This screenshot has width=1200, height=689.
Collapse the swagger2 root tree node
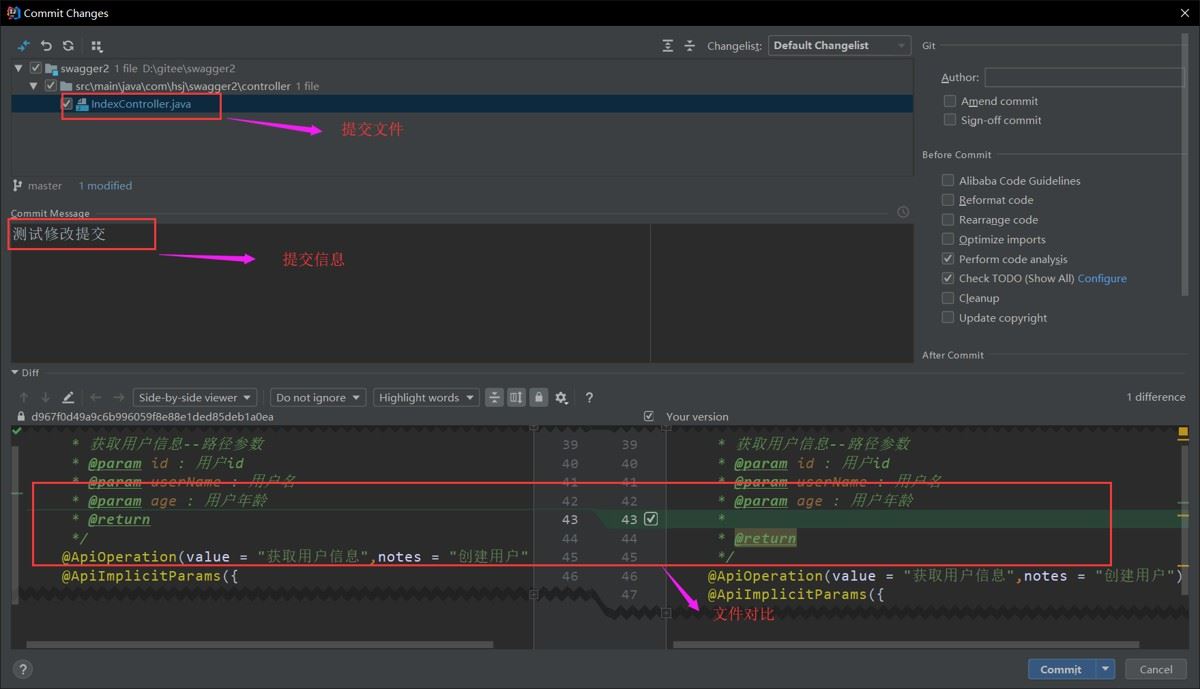coord(20,68)
